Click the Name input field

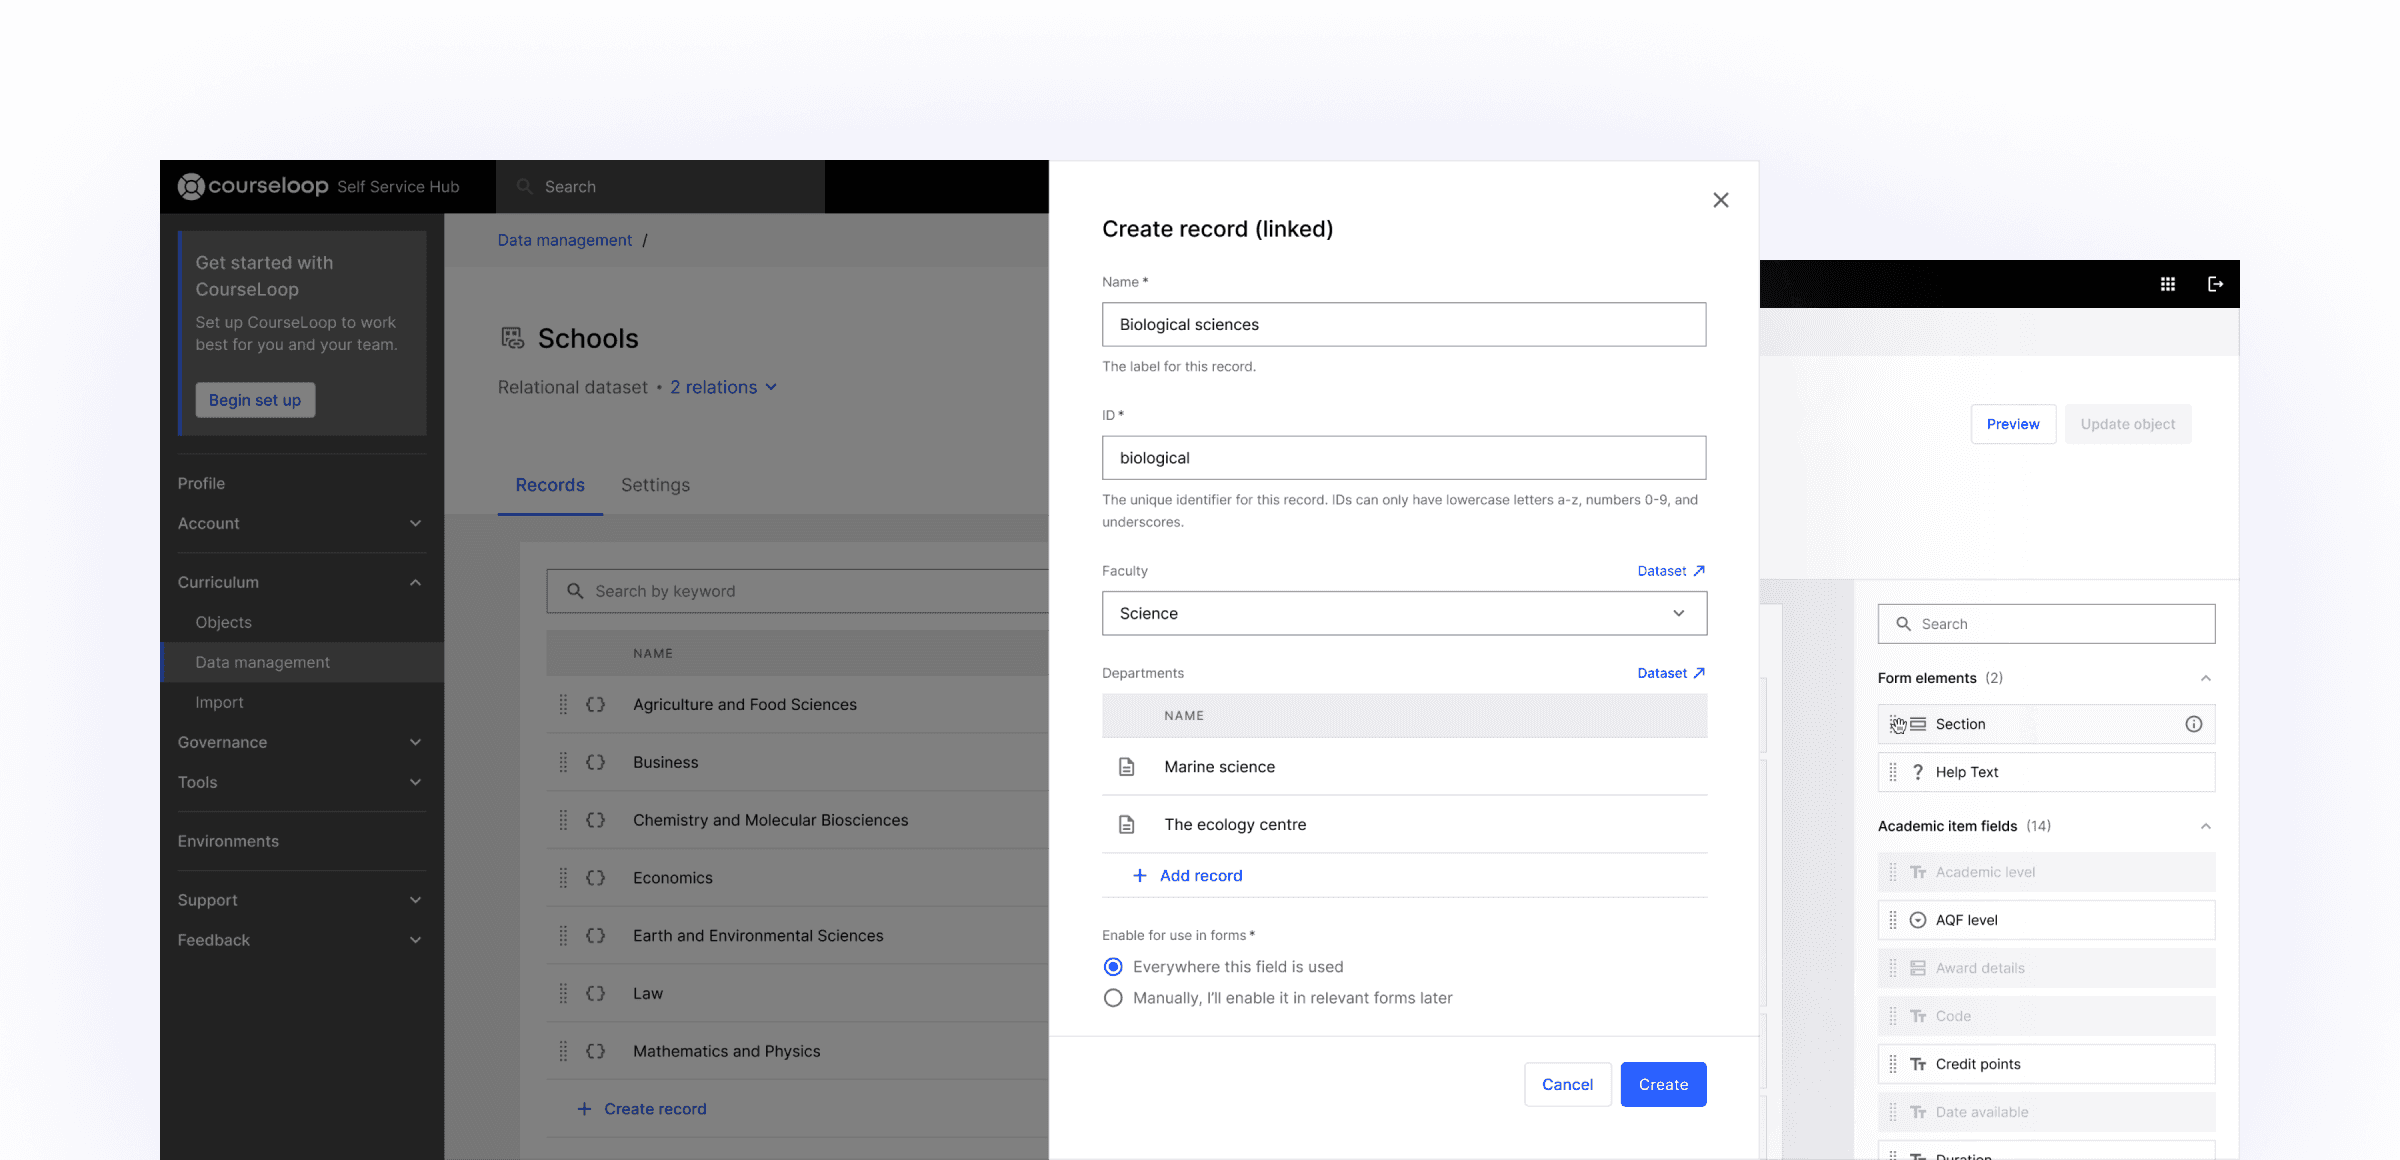[1404, 324]
